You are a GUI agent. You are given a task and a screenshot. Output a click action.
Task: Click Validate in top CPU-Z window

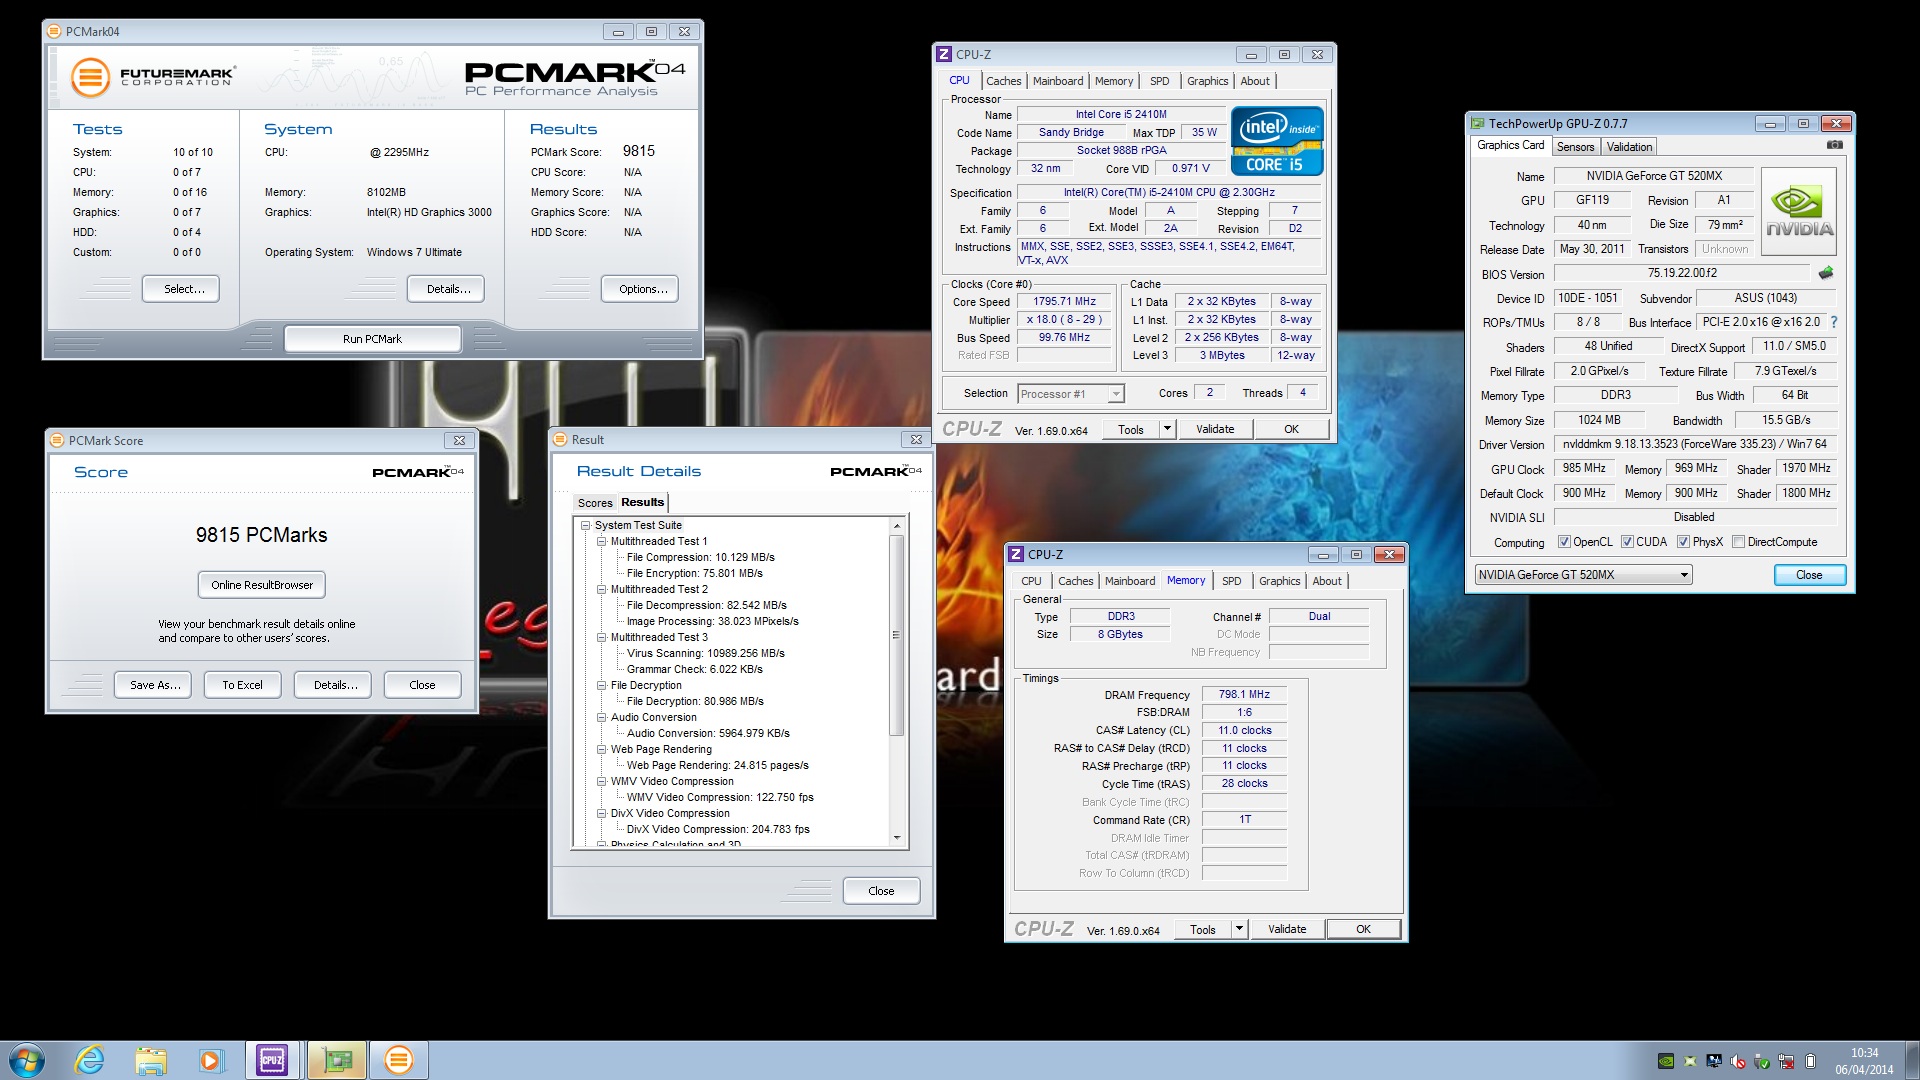point(1215,429)
